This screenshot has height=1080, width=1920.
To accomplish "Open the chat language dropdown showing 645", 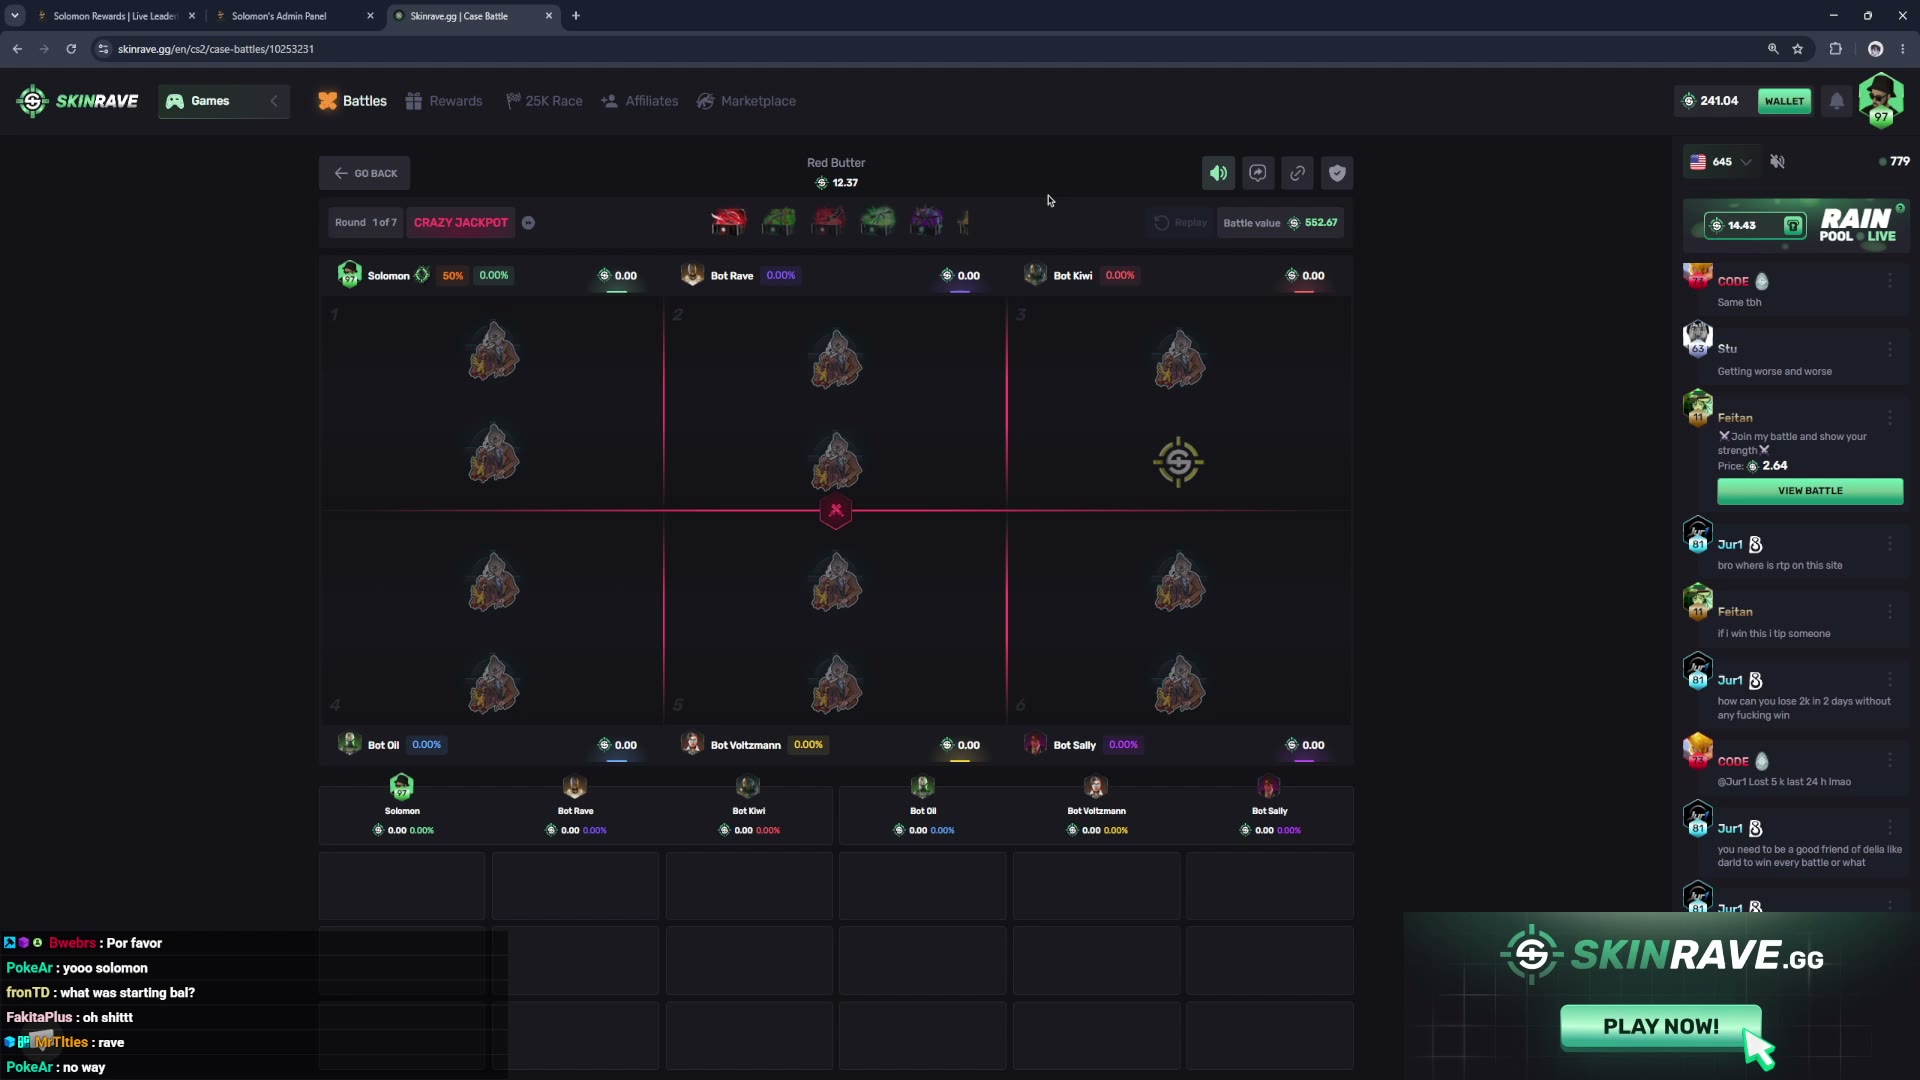I will tap(1720, 161).
